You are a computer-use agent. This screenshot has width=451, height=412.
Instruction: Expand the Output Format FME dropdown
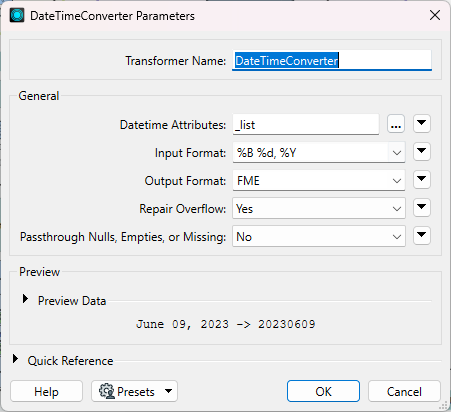319,181
